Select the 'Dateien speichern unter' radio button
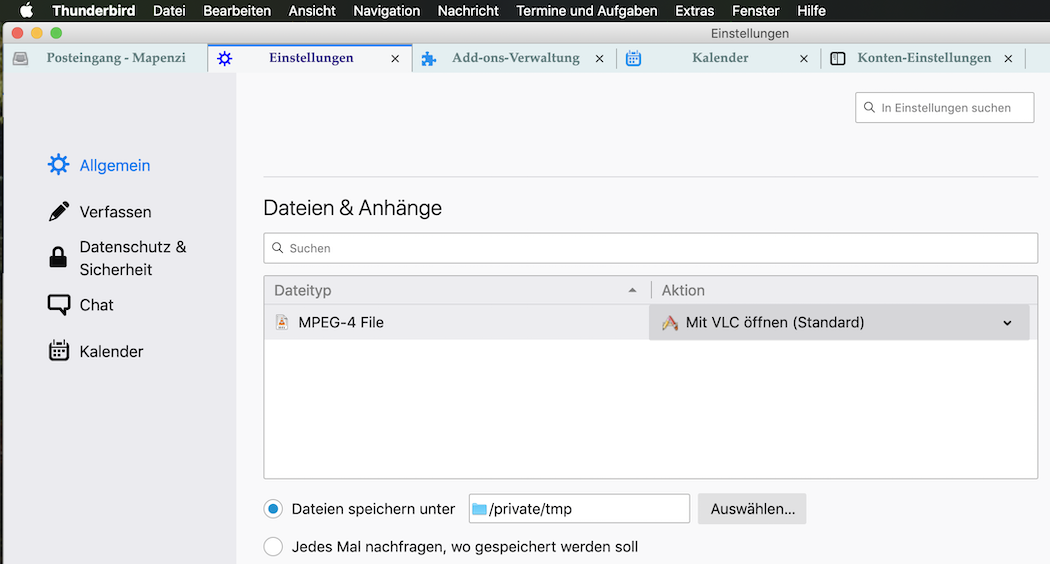 (x=273, y=509)
